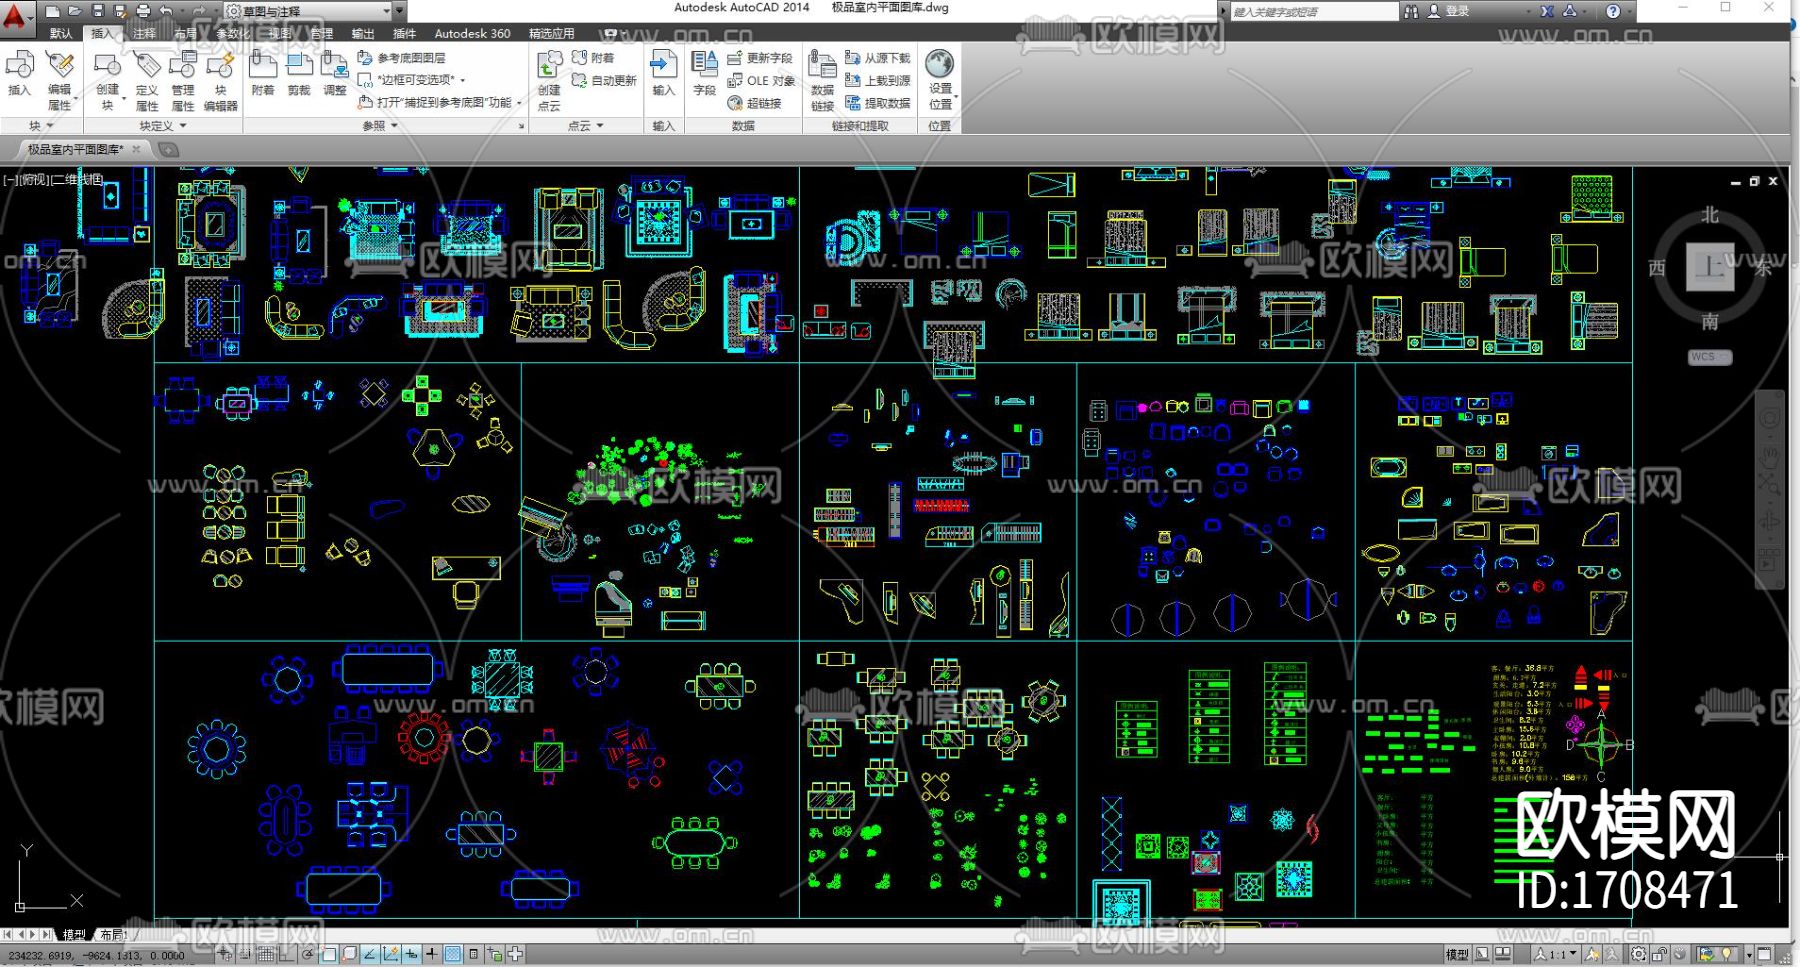
Task: Switch to the 布局1 layout tab
Action: pyautogui.click(x=112, y=934)
